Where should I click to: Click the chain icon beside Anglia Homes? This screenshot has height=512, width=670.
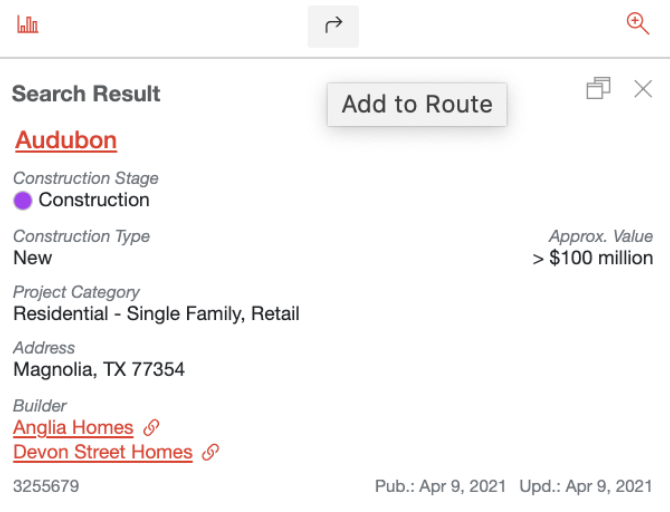pos(151,428)
